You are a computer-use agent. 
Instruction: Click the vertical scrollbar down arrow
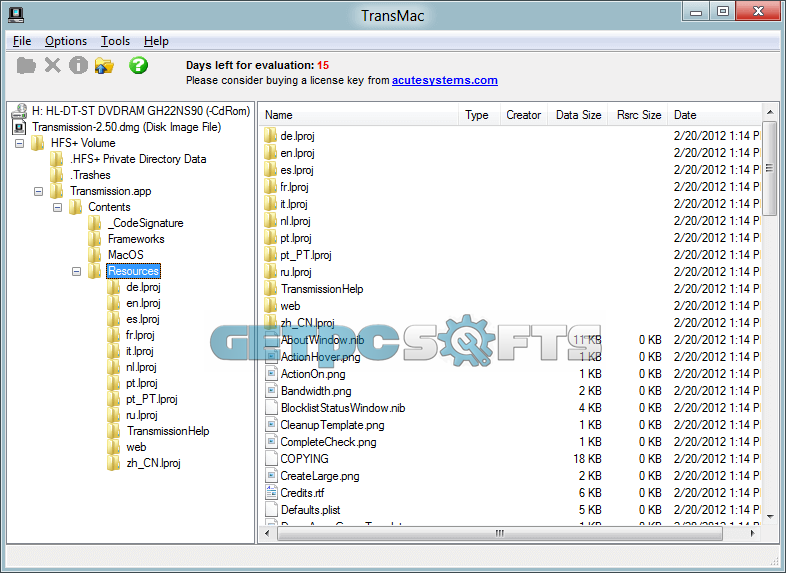(769, 516)
